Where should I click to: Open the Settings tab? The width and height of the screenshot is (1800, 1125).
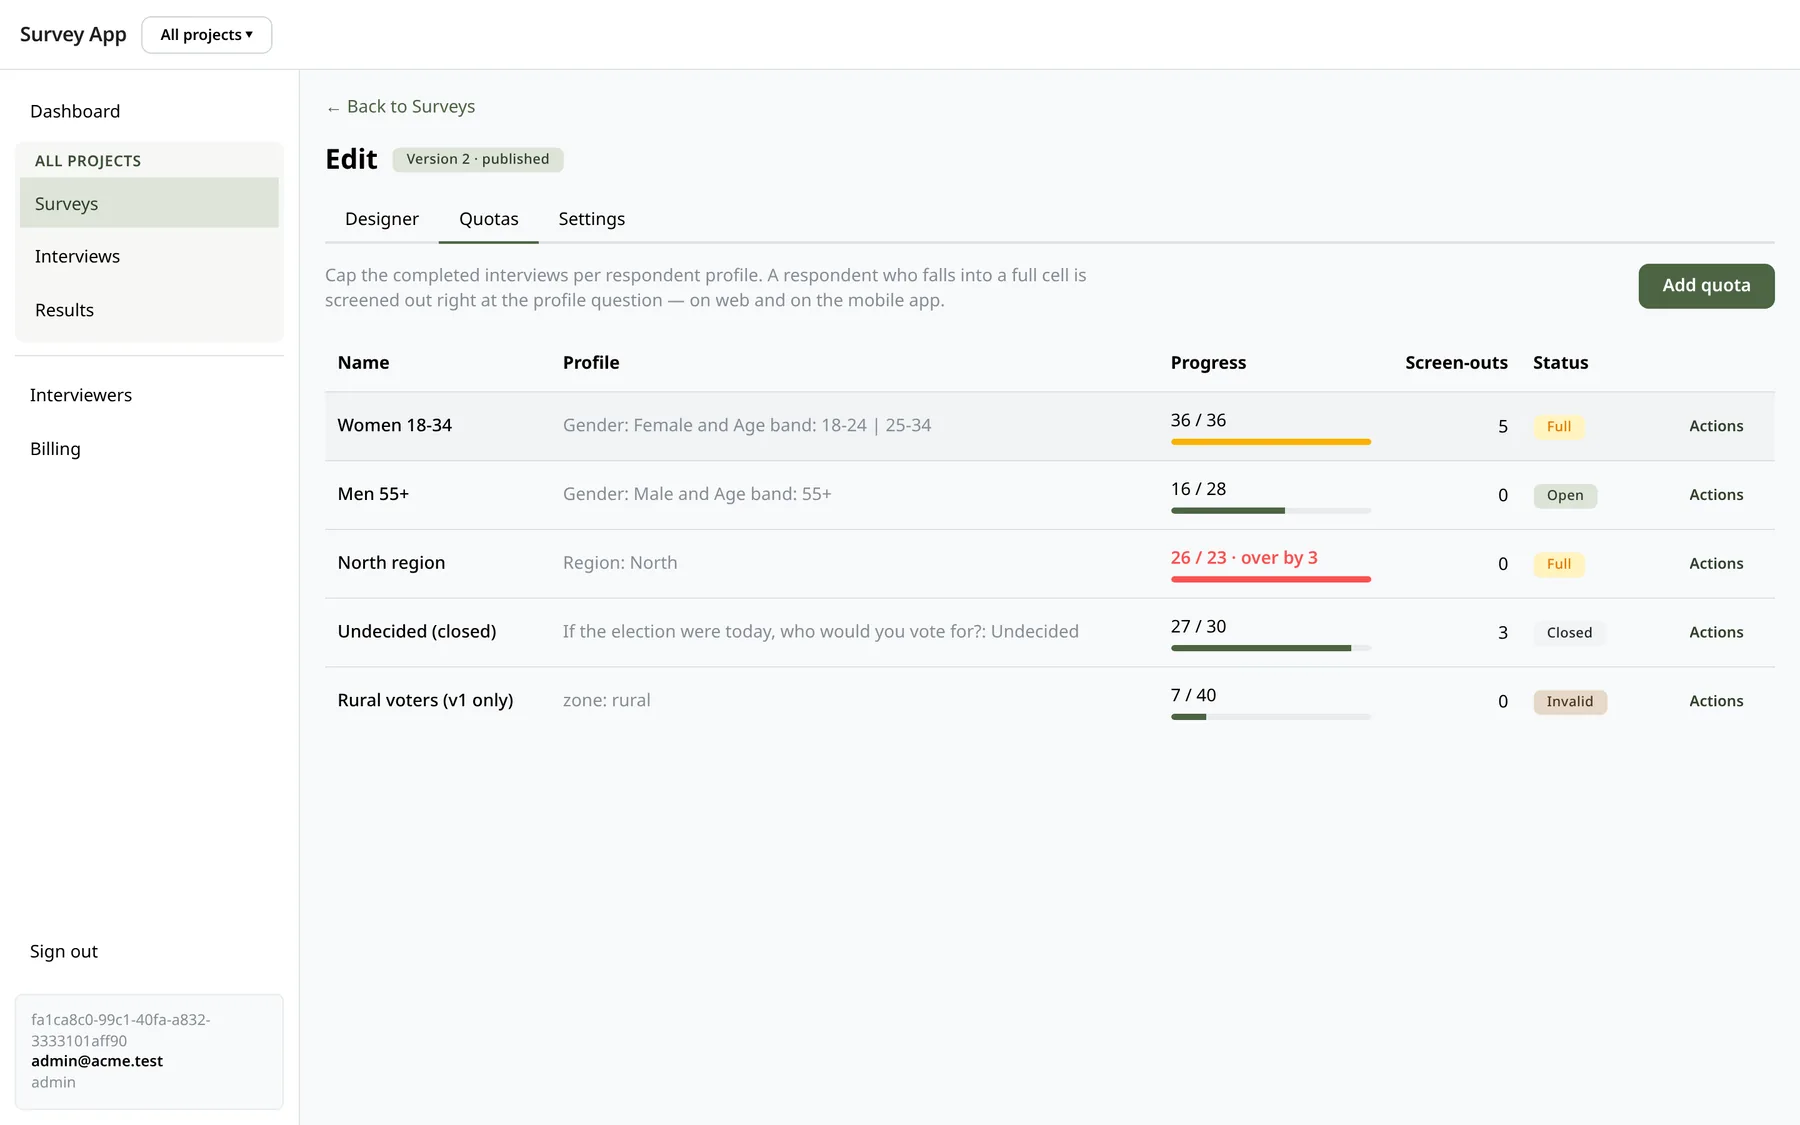coord(592,219)
